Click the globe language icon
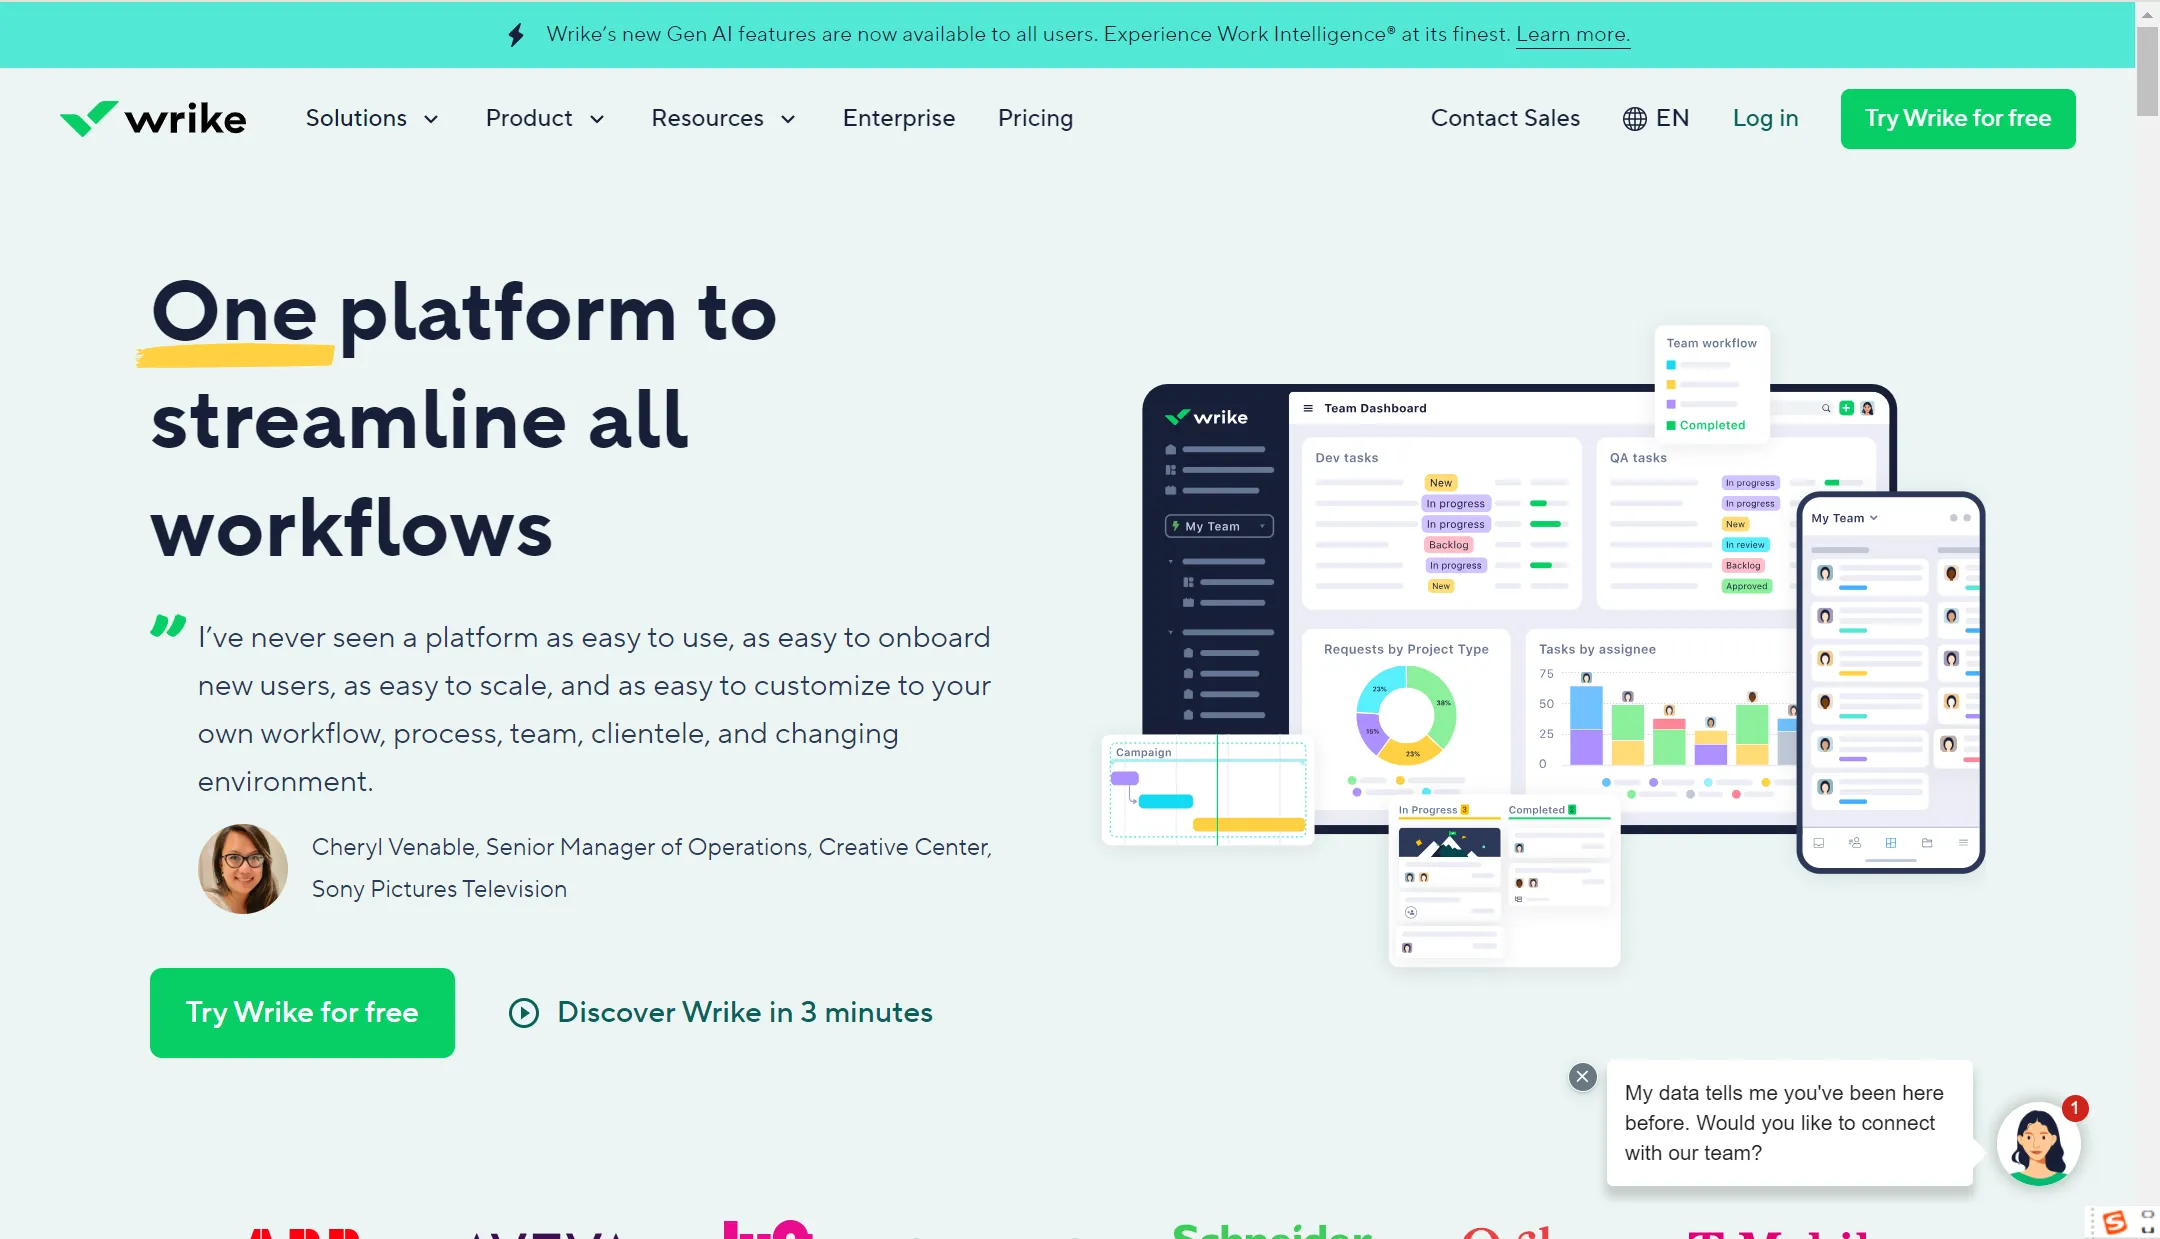Viewport: 2160px width, 1239px height. [1632, 119]
